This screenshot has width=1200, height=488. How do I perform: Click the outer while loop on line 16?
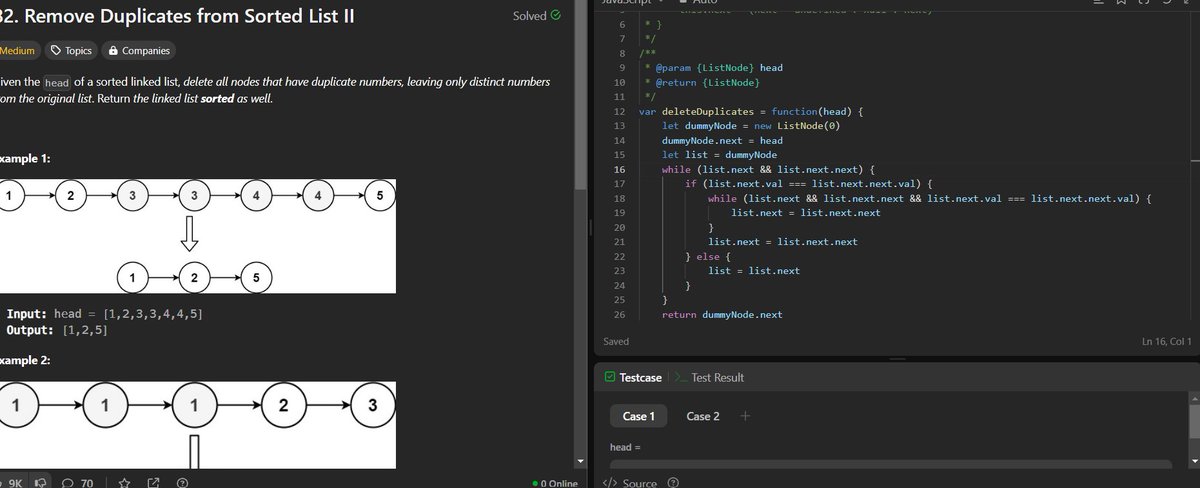(769, 170)
